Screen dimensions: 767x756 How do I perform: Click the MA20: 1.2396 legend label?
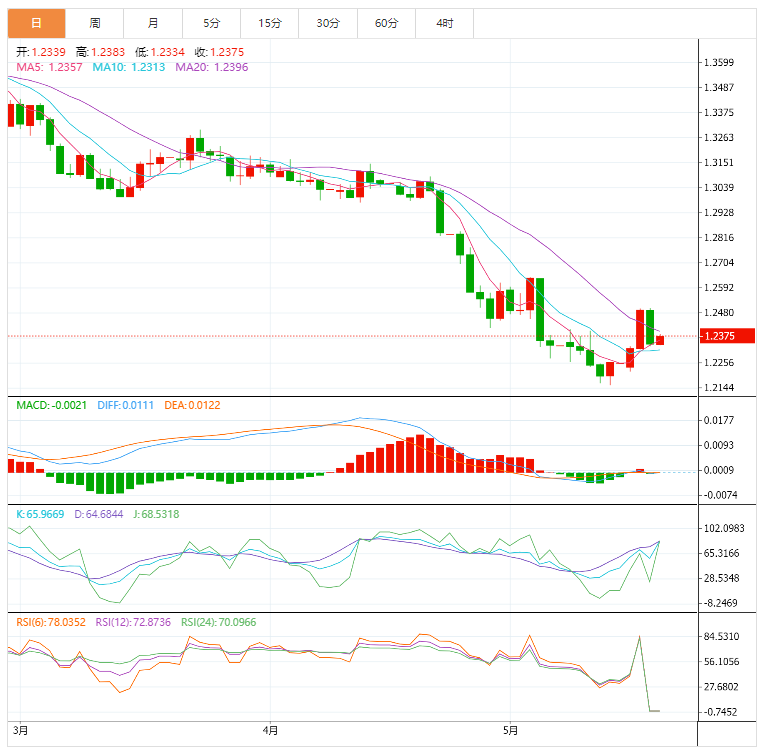tap(212, 67)
